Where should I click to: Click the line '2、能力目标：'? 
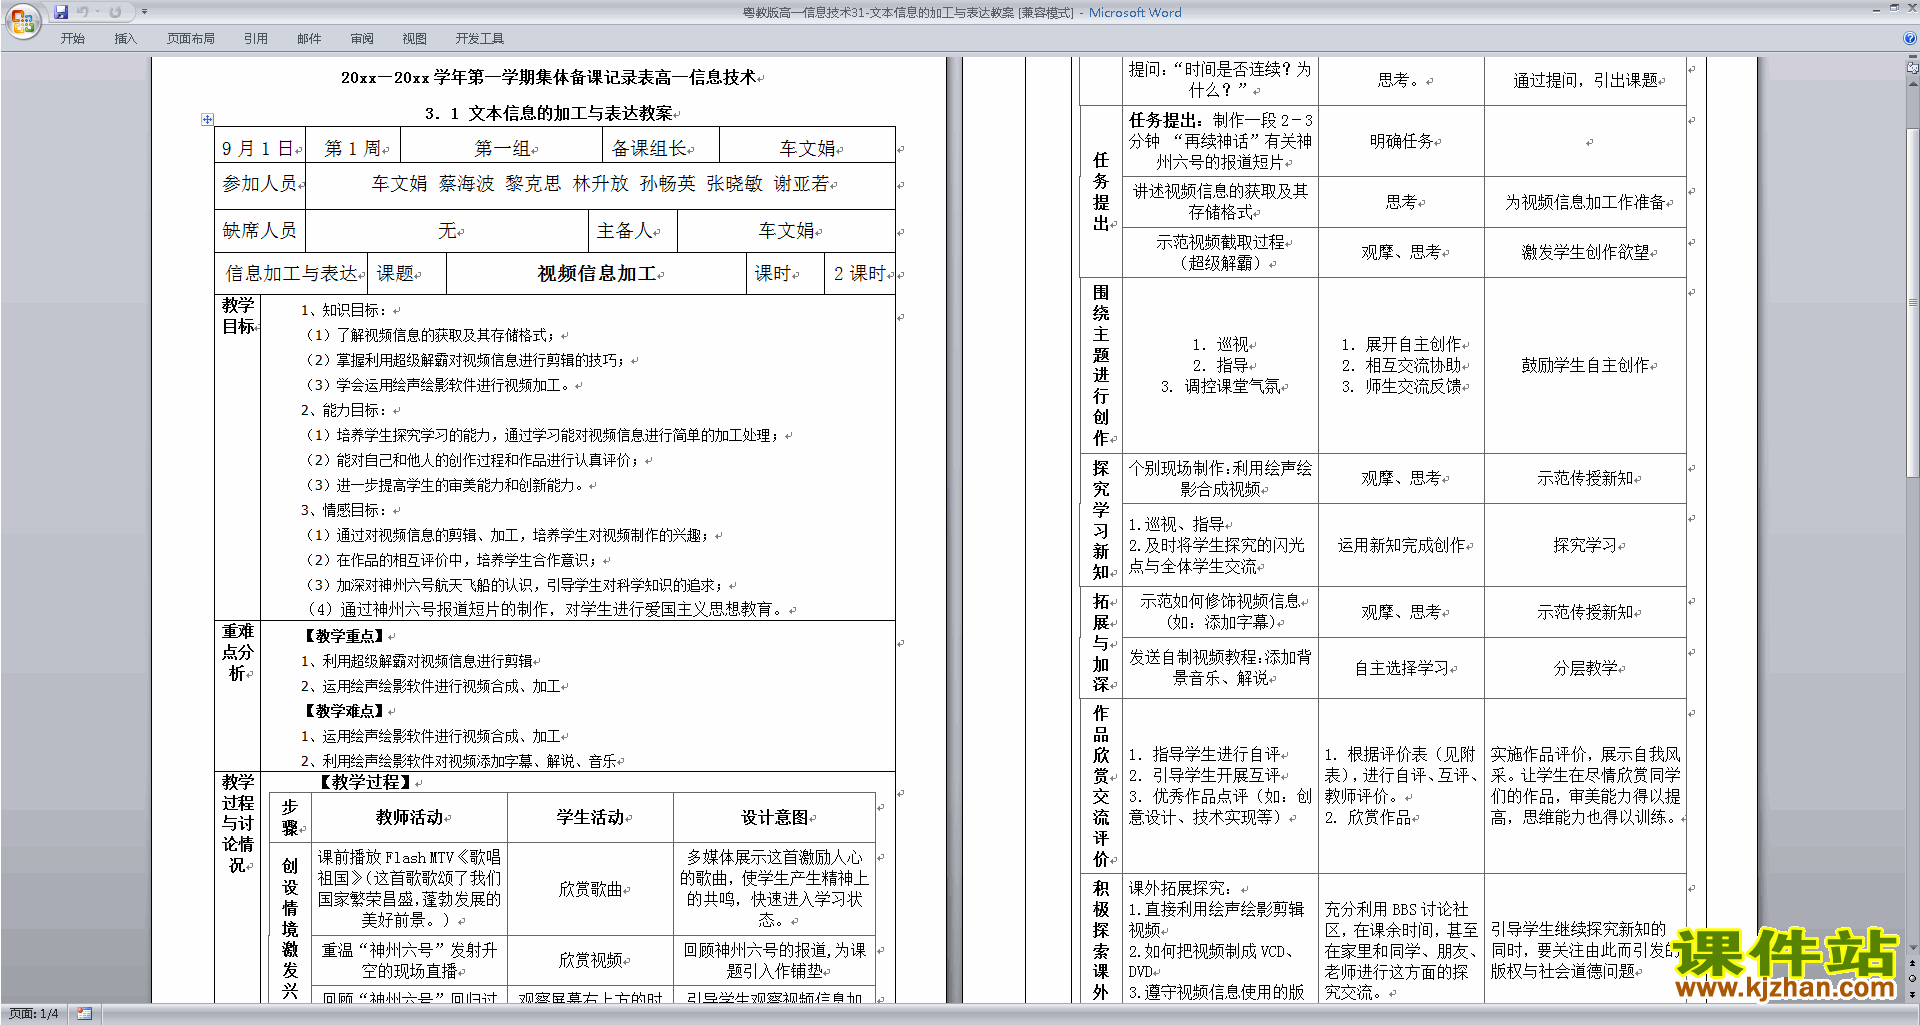click(344, 410)
